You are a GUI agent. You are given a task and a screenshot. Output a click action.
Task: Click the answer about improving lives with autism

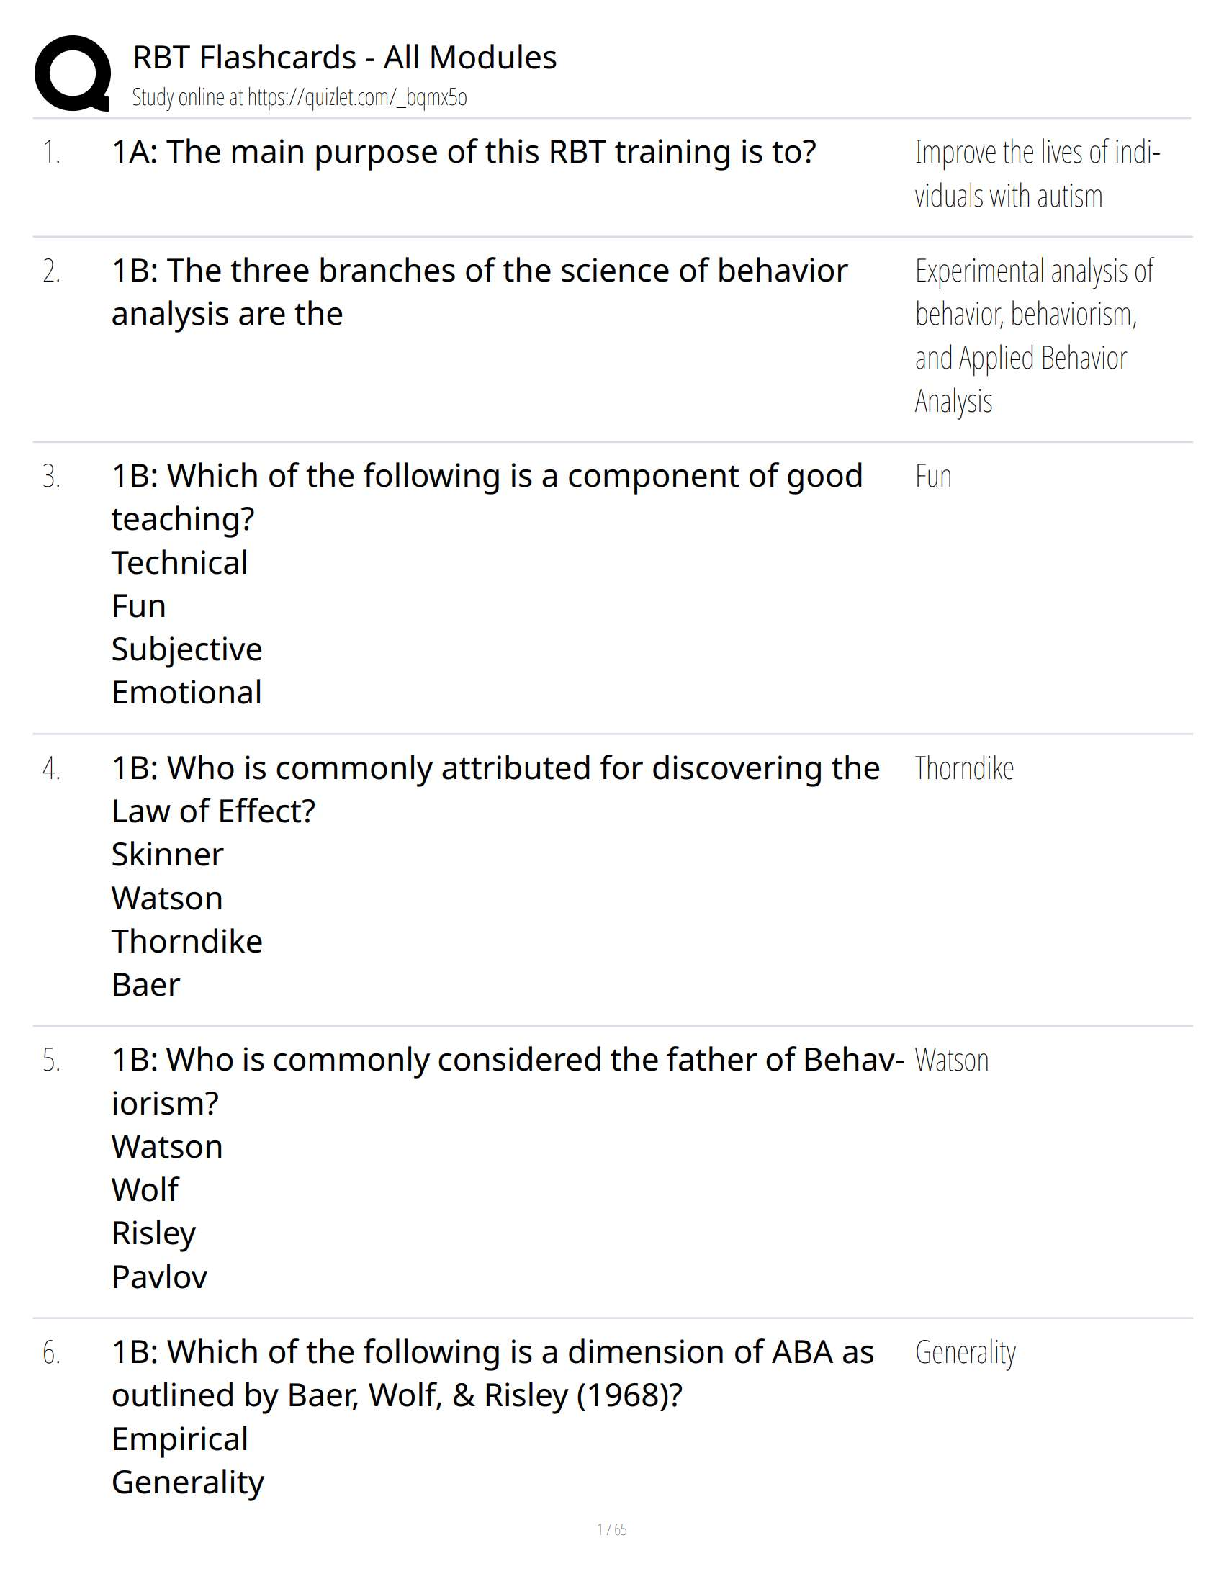(1036, 174)
